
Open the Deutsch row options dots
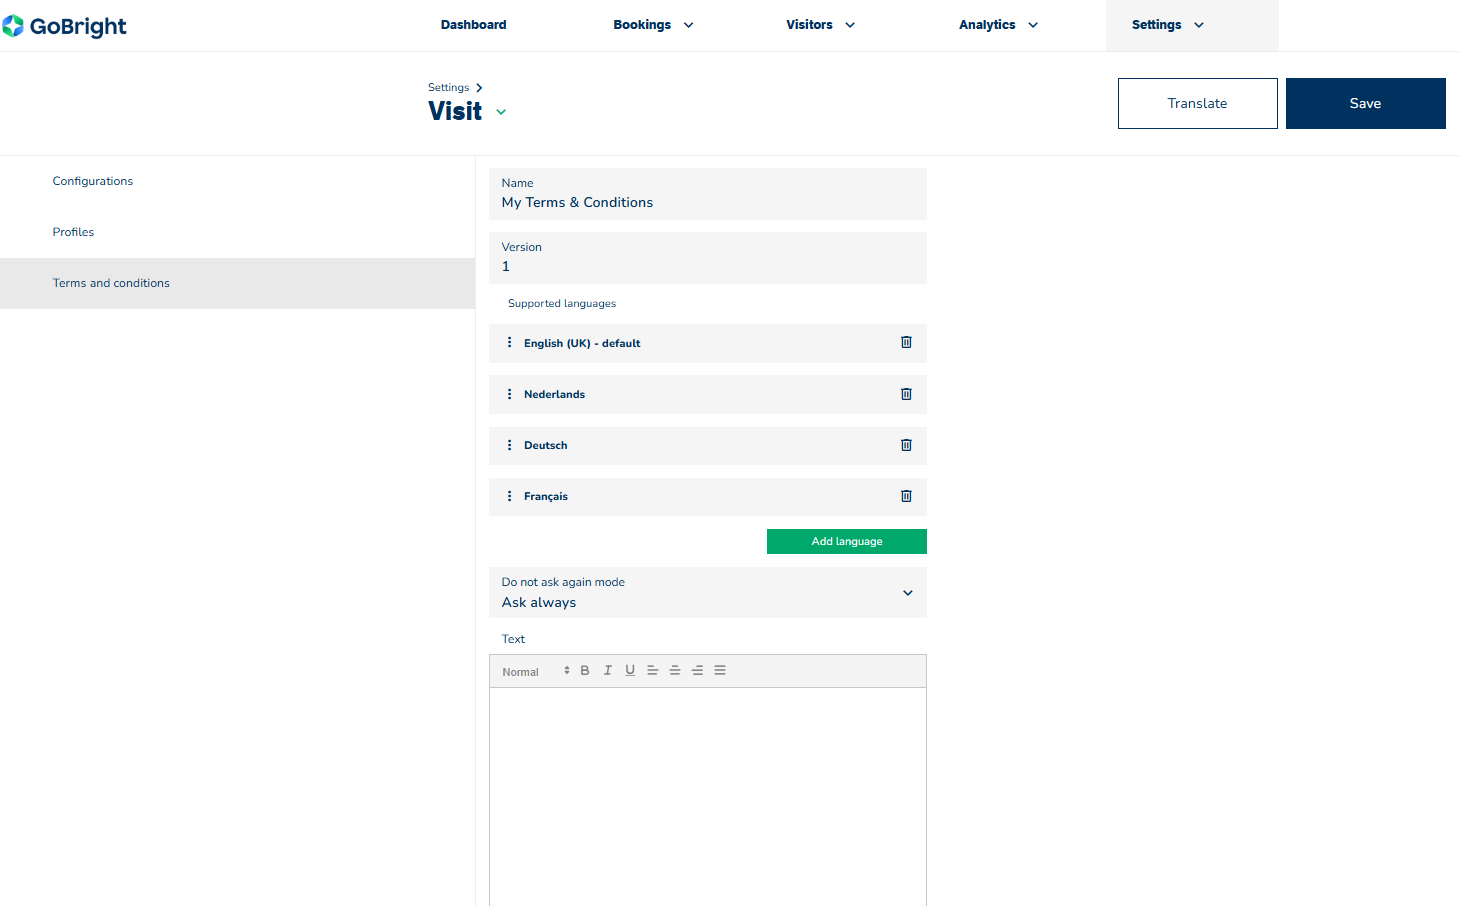point(509,445)
